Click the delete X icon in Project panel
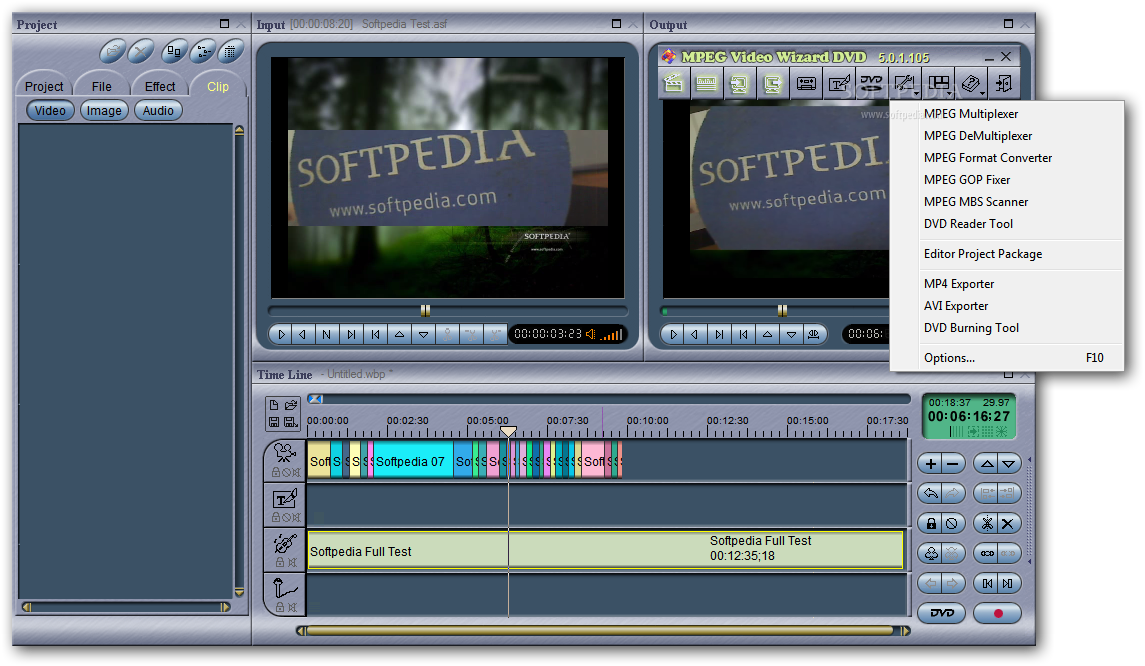The height and width of the screenshot is (666, 1145). (141, 51)
